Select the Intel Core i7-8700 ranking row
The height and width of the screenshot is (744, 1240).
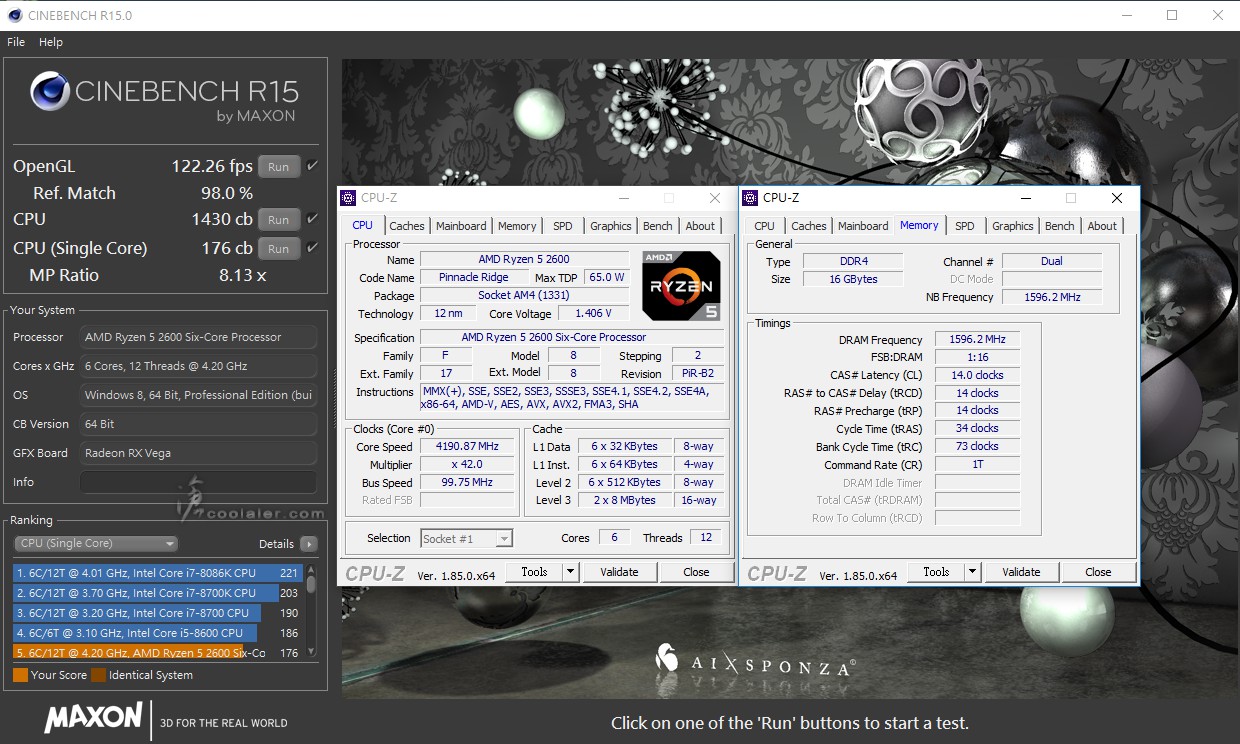click(158, 613)
